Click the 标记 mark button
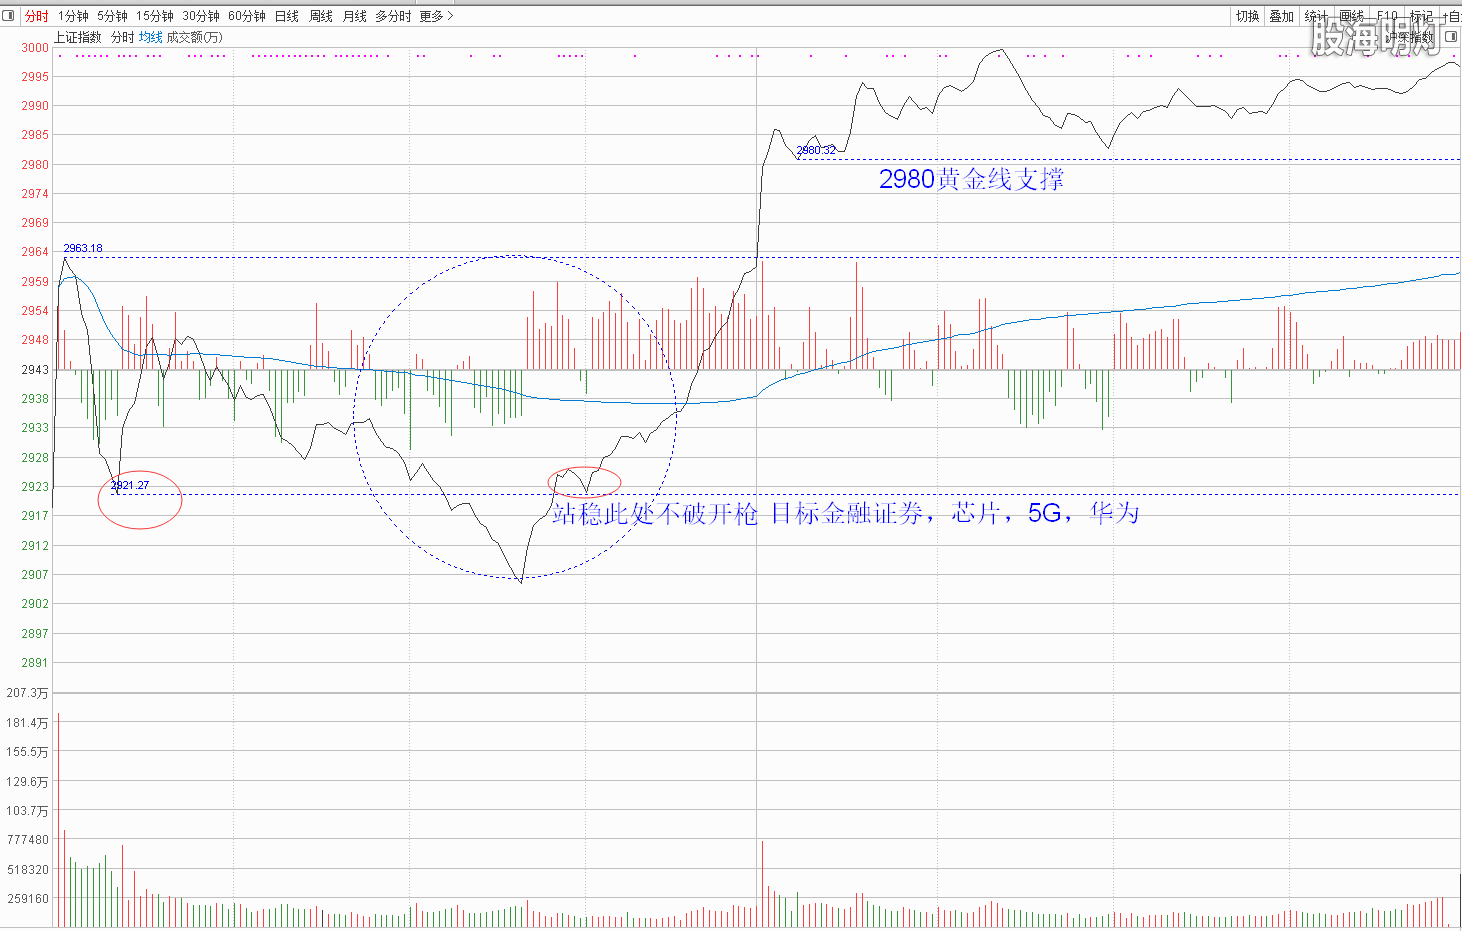The height and width of the screenshot is (931, 1462). click(x=1421, y=16)
